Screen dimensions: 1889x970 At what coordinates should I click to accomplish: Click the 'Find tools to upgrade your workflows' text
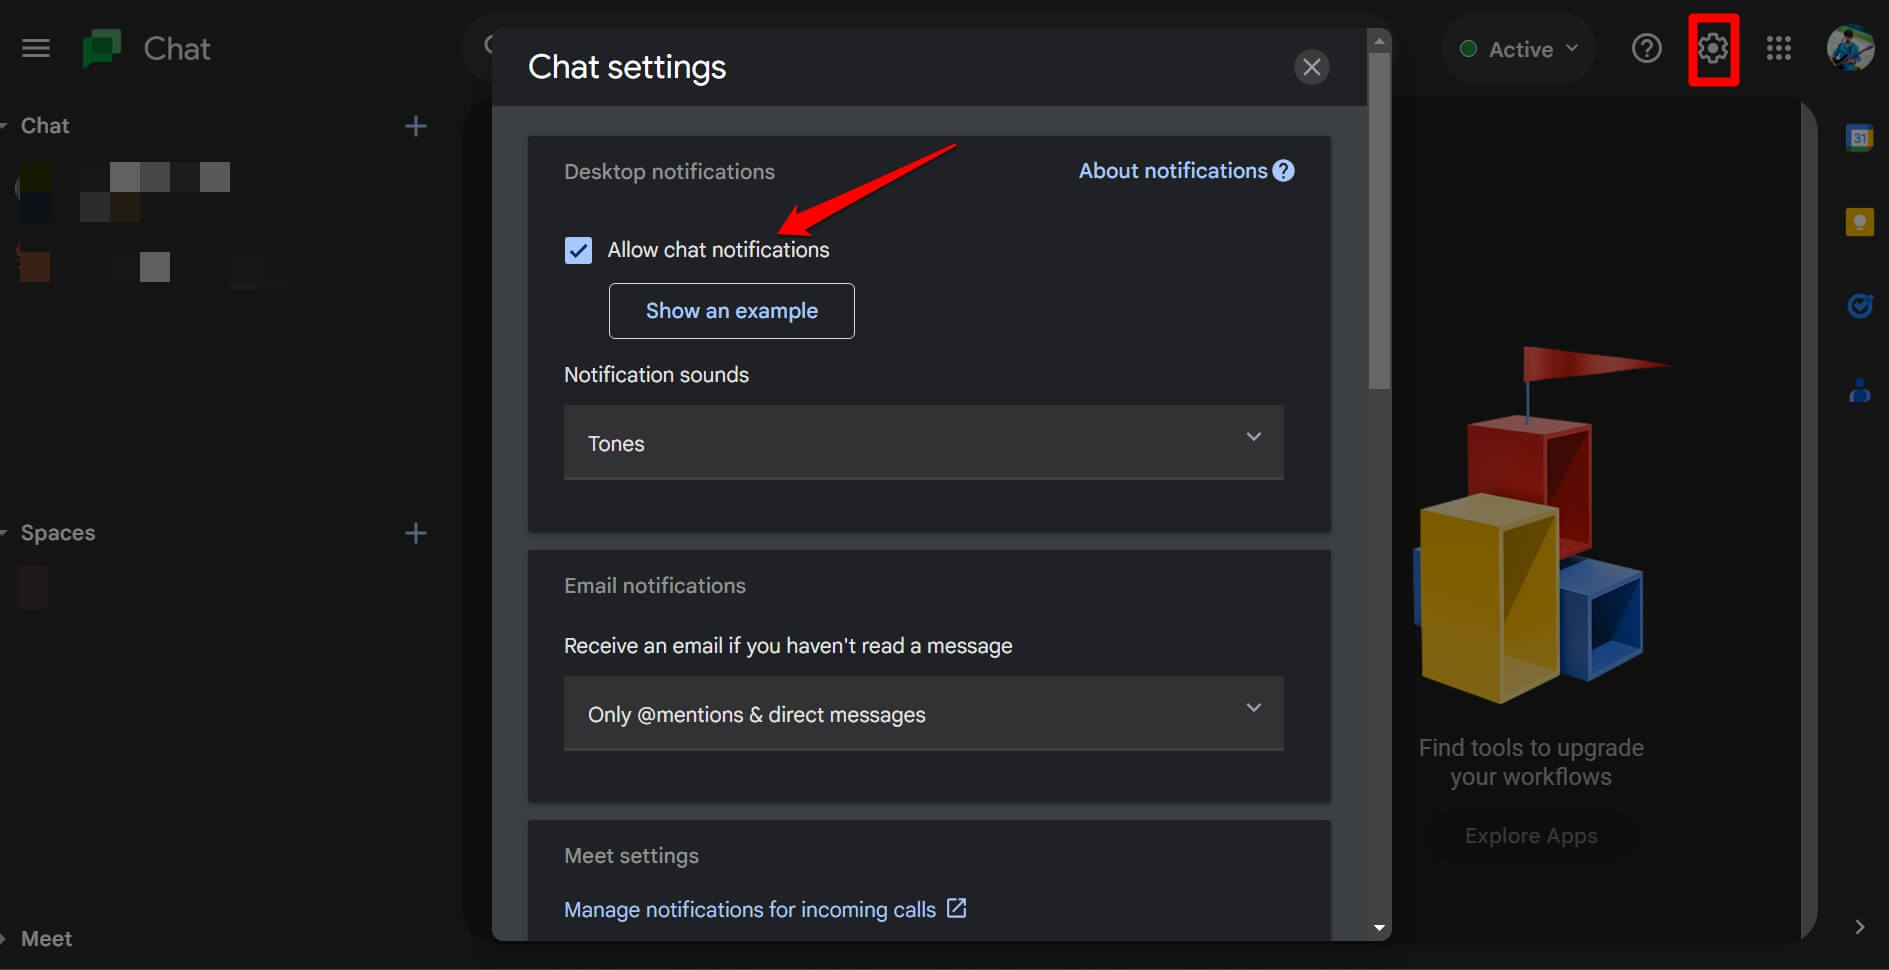pyautogui.click(x=1531, y=762)
